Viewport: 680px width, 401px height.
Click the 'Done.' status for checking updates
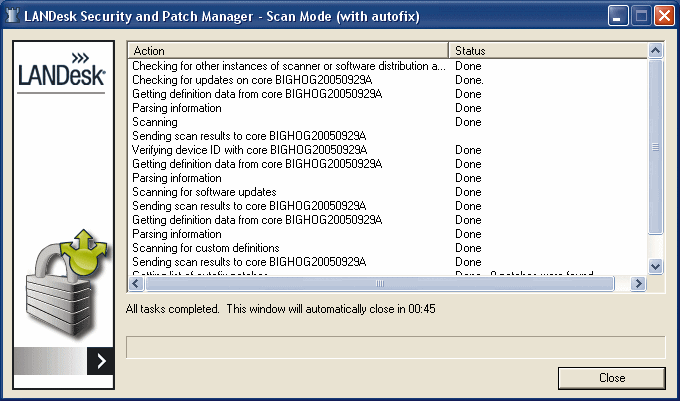coord(469,80)
